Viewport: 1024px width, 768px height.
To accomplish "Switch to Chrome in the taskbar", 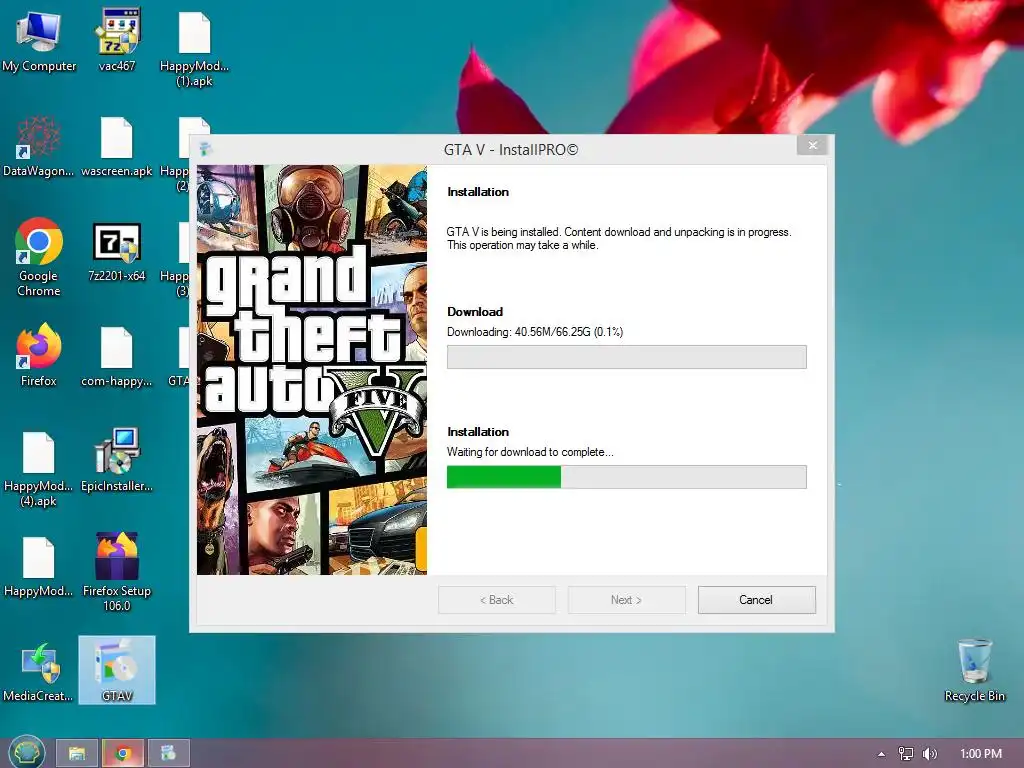I will pos(123,754).
